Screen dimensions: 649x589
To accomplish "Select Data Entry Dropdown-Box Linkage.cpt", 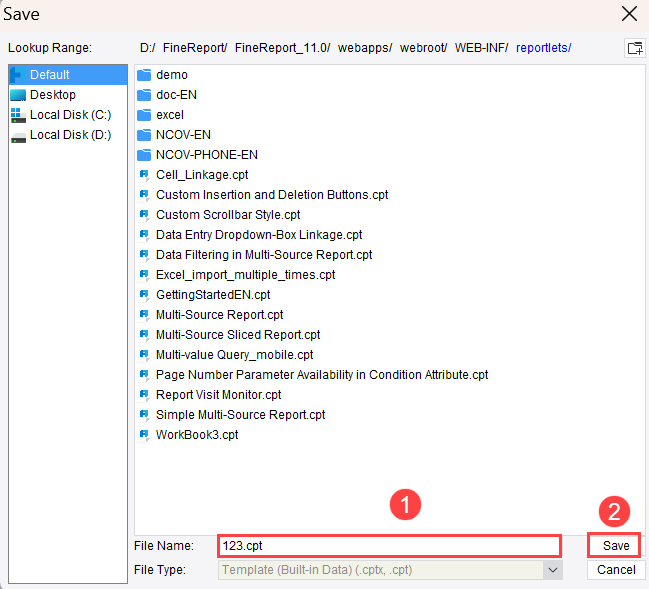I will 259,235.
